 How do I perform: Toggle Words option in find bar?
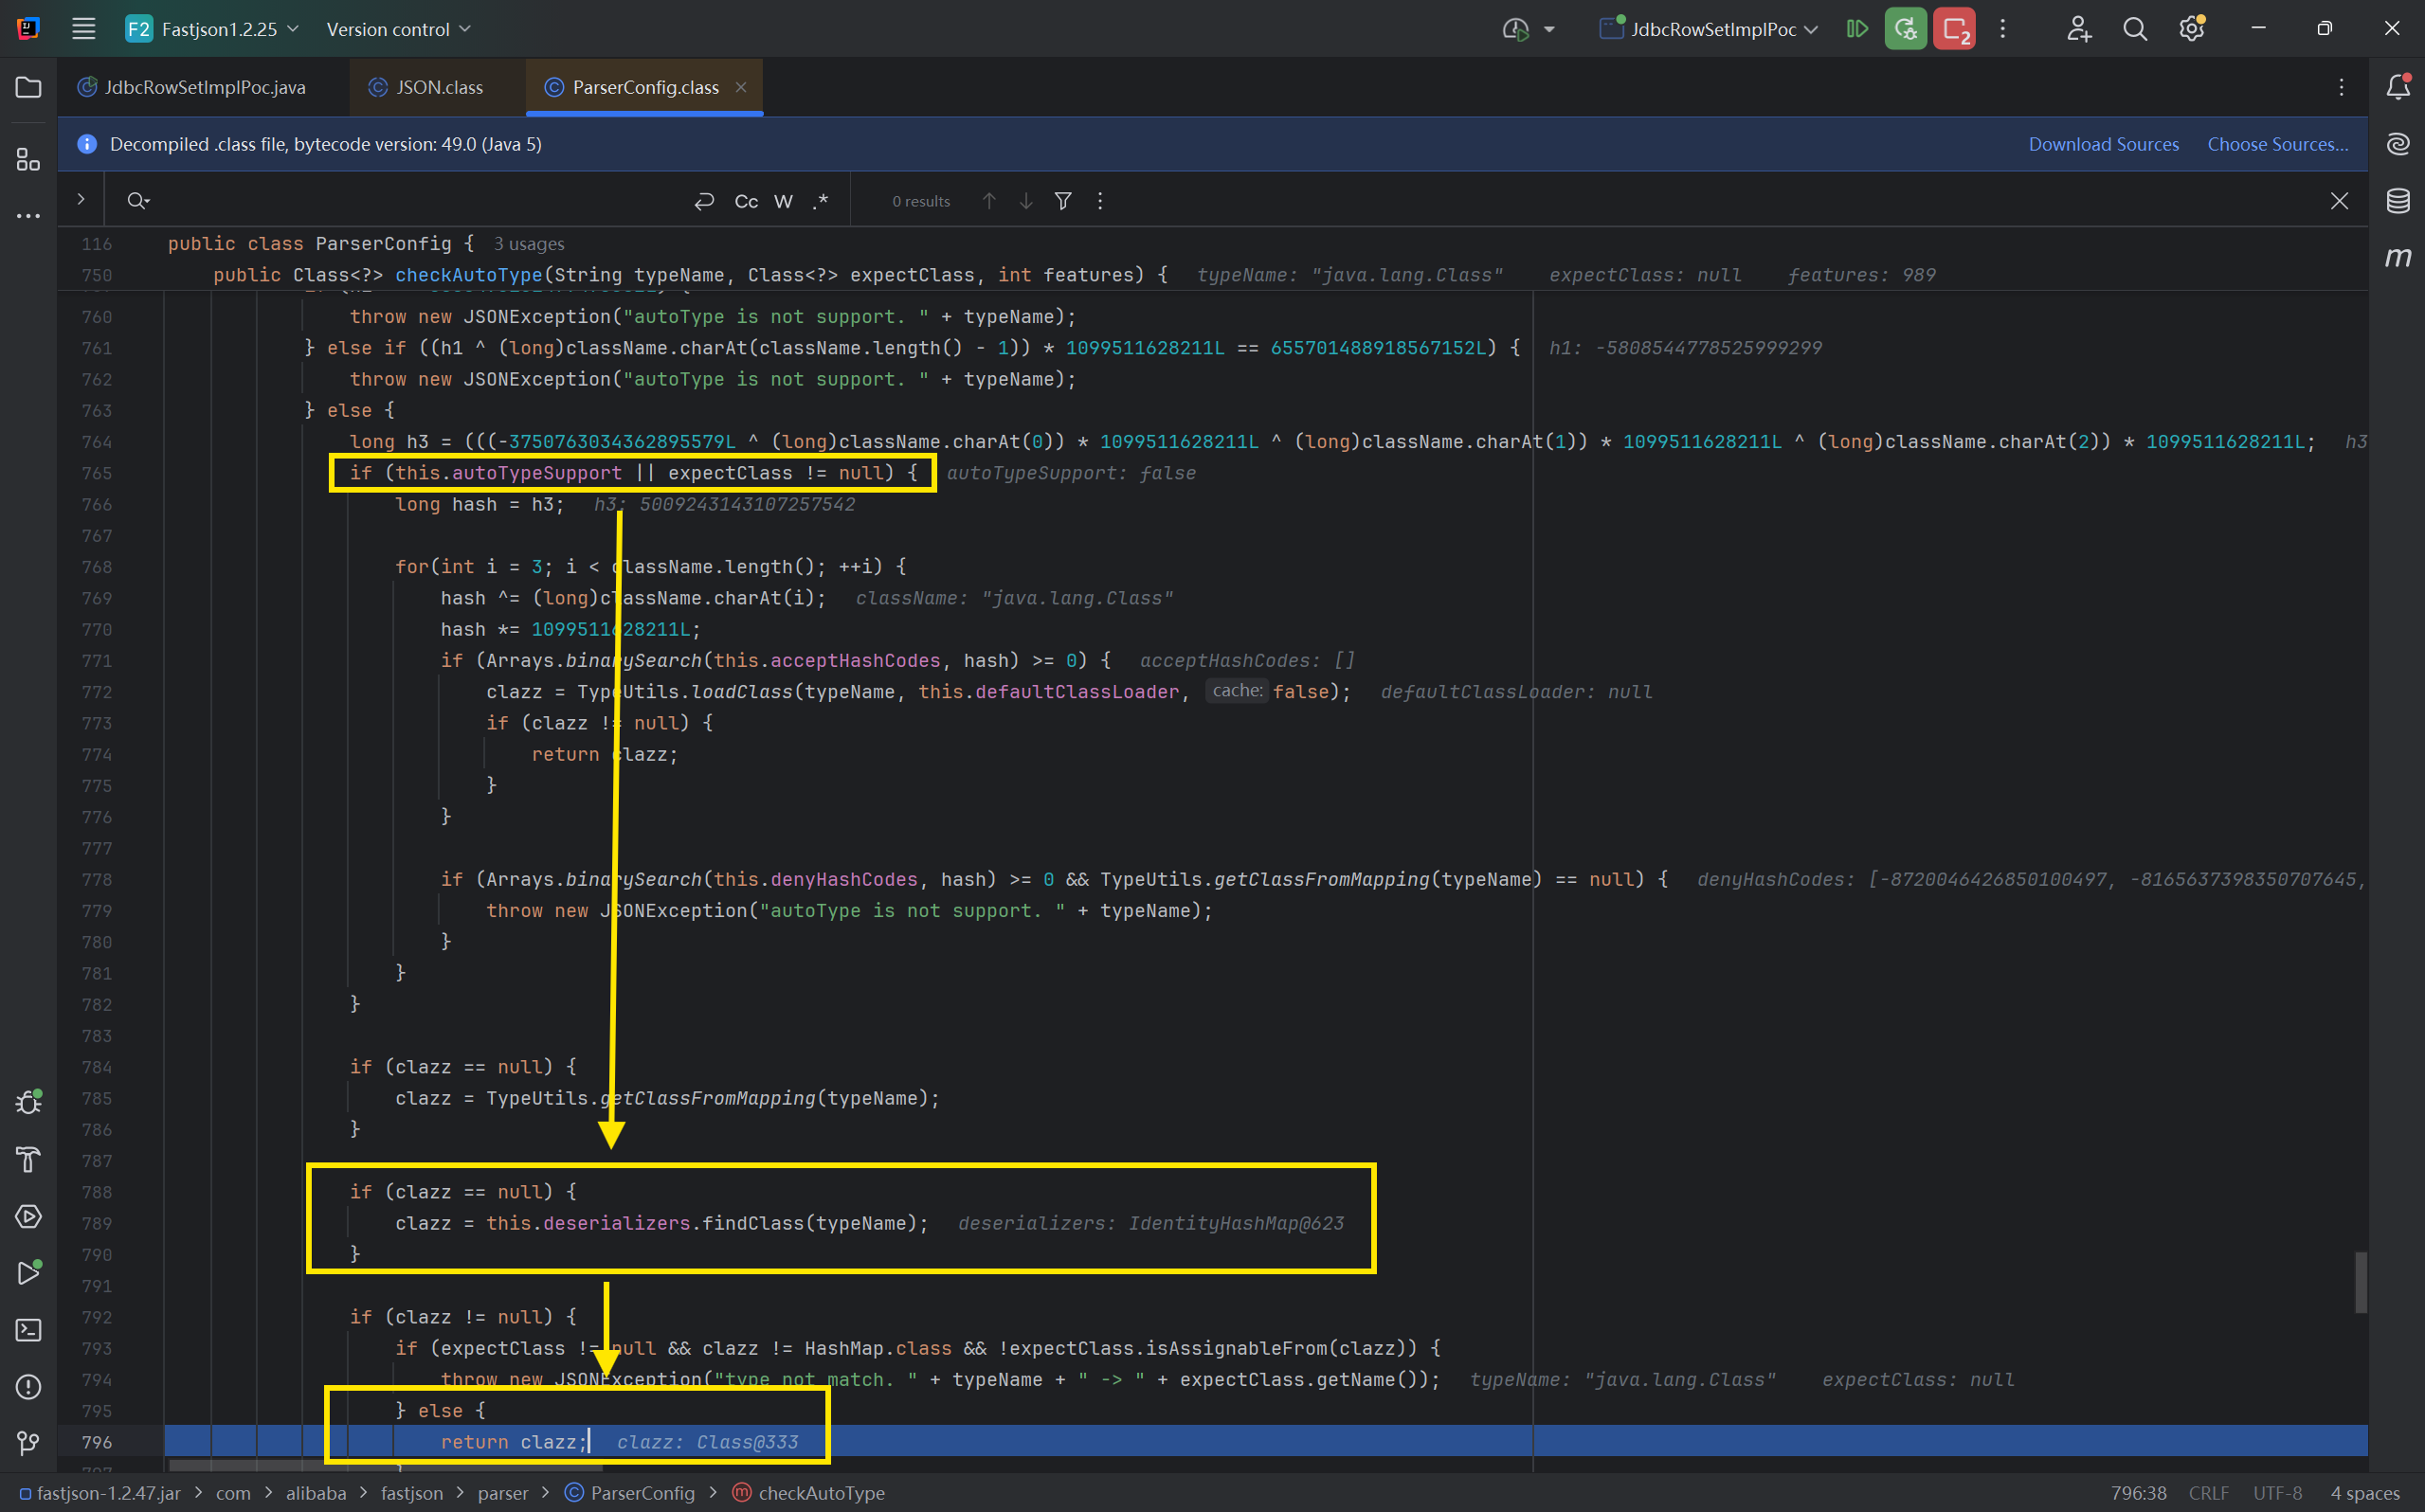click(x=784, y=201)
